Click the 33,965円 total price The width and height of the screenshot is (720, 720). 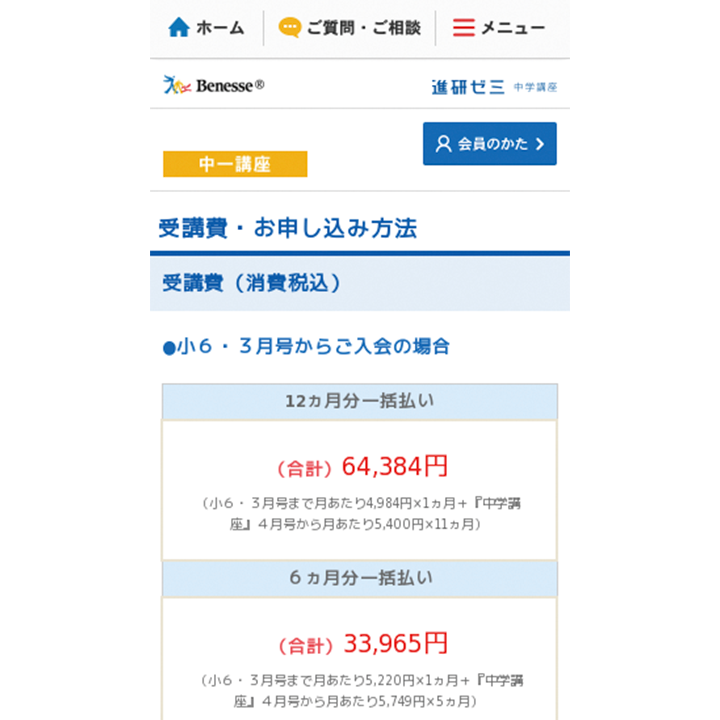395,643
